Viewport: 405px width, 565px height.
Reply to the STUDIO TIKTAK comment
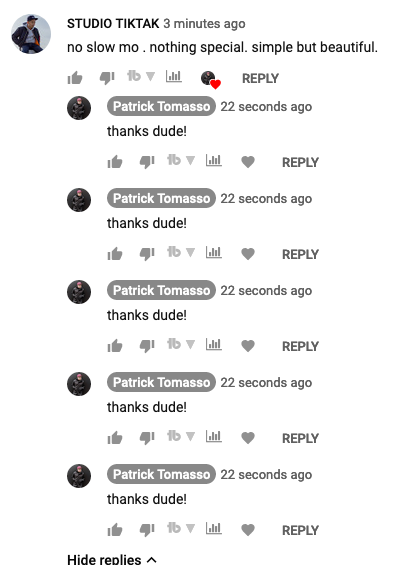coord(260,78)
